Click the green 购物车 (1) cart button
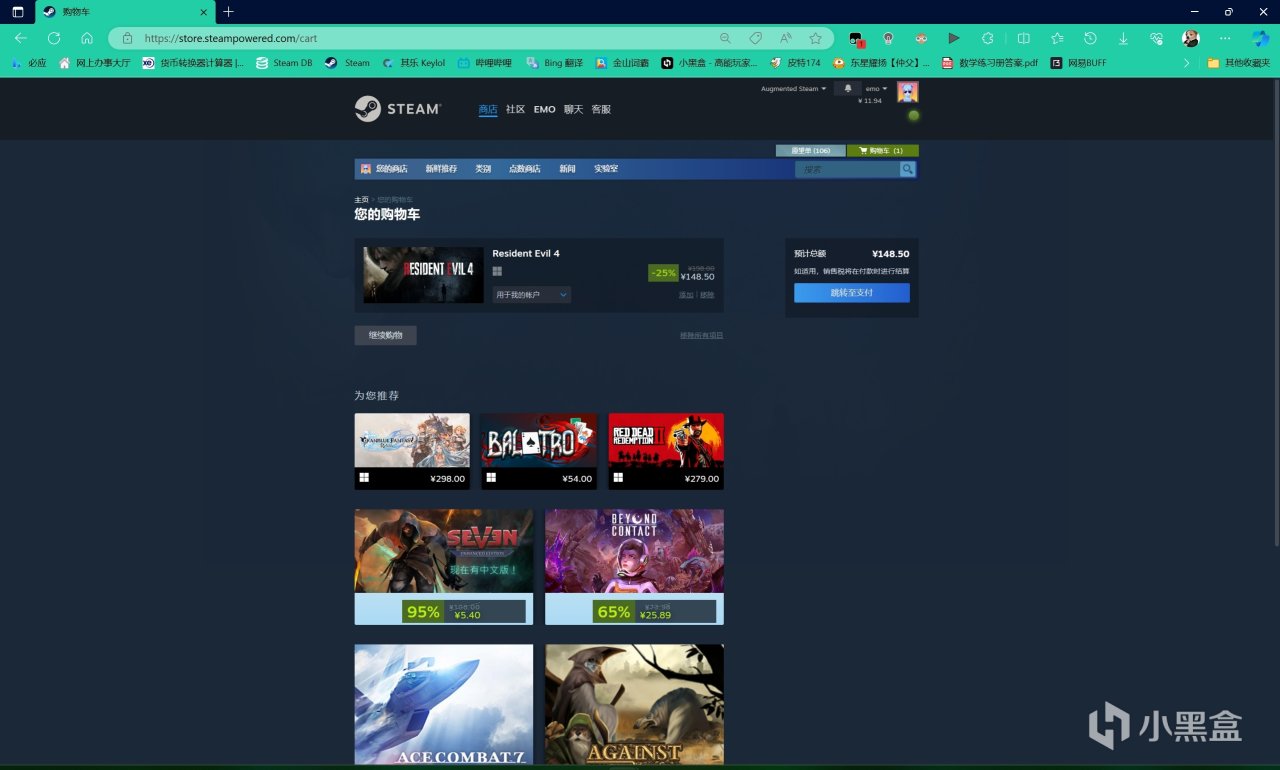1280x770 pixels. tap(883, 151)
